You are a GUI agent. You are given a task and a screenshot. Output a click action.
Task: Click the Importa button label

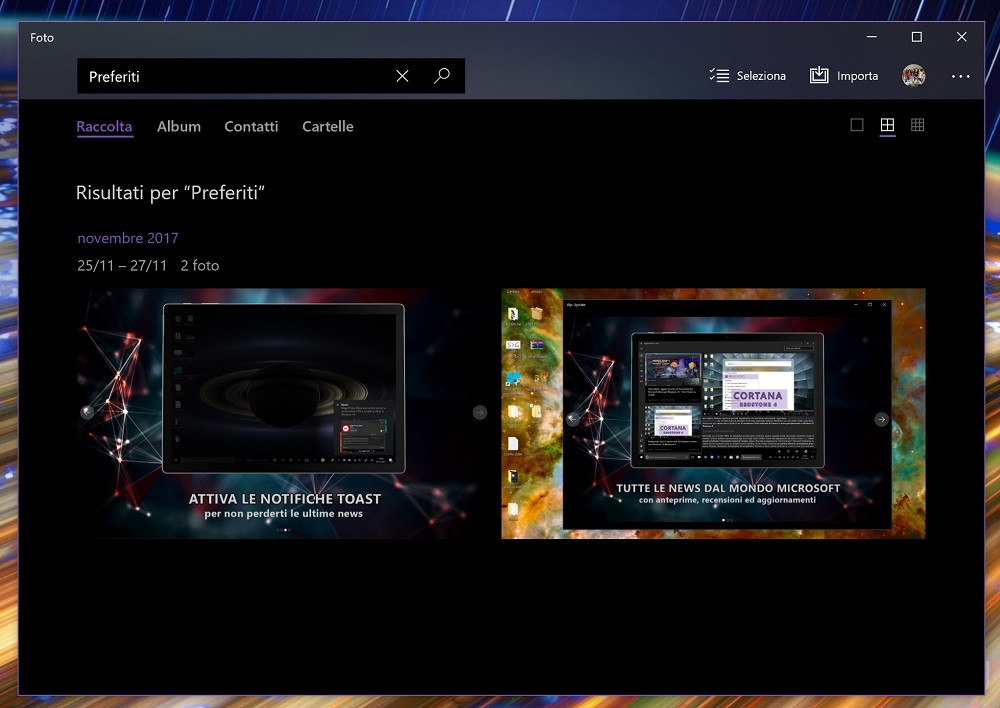click(x=857, y=76)
